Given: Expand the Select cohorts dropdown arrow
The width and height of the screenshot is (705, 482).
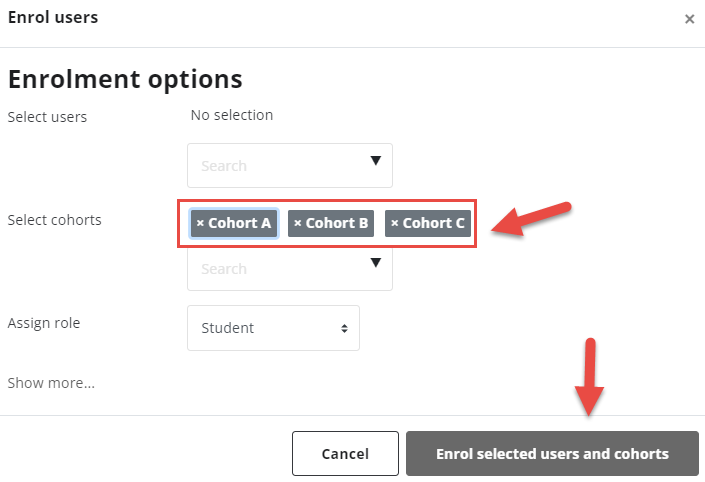Looking at the screenshot, I should coord(376,263).
